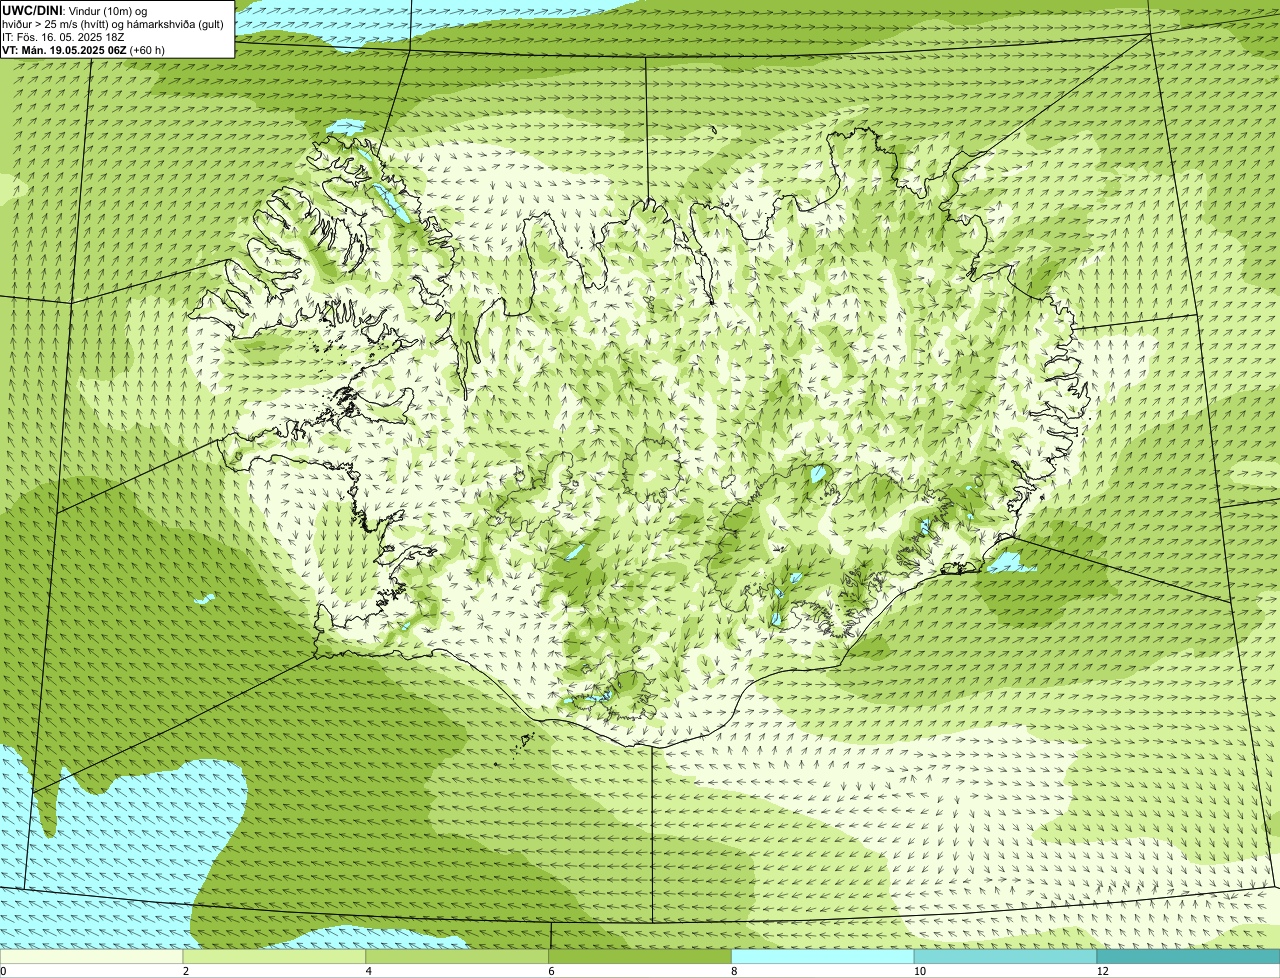Pick the 8–10 m/s light cyan colorbar segment

click(x=823, y=956)
